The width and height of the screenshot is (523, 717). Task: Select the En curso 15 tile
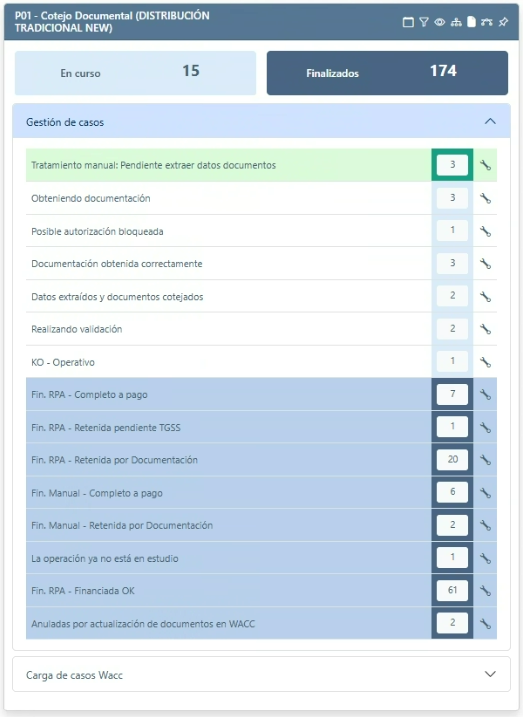[x=135, y=73]
